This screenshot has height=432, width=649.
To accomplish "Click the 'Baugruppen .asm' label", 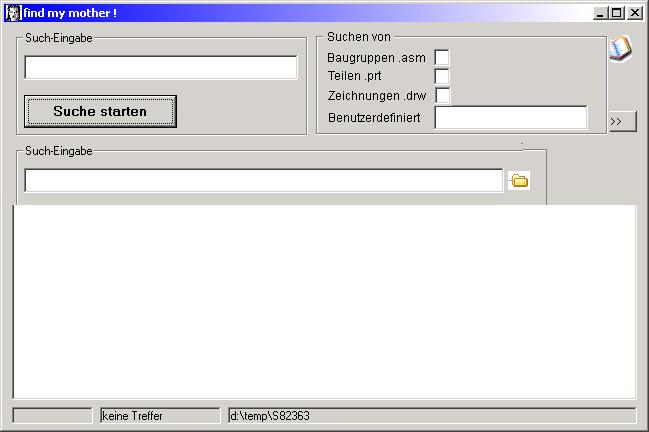I will [x=376, y=58].
